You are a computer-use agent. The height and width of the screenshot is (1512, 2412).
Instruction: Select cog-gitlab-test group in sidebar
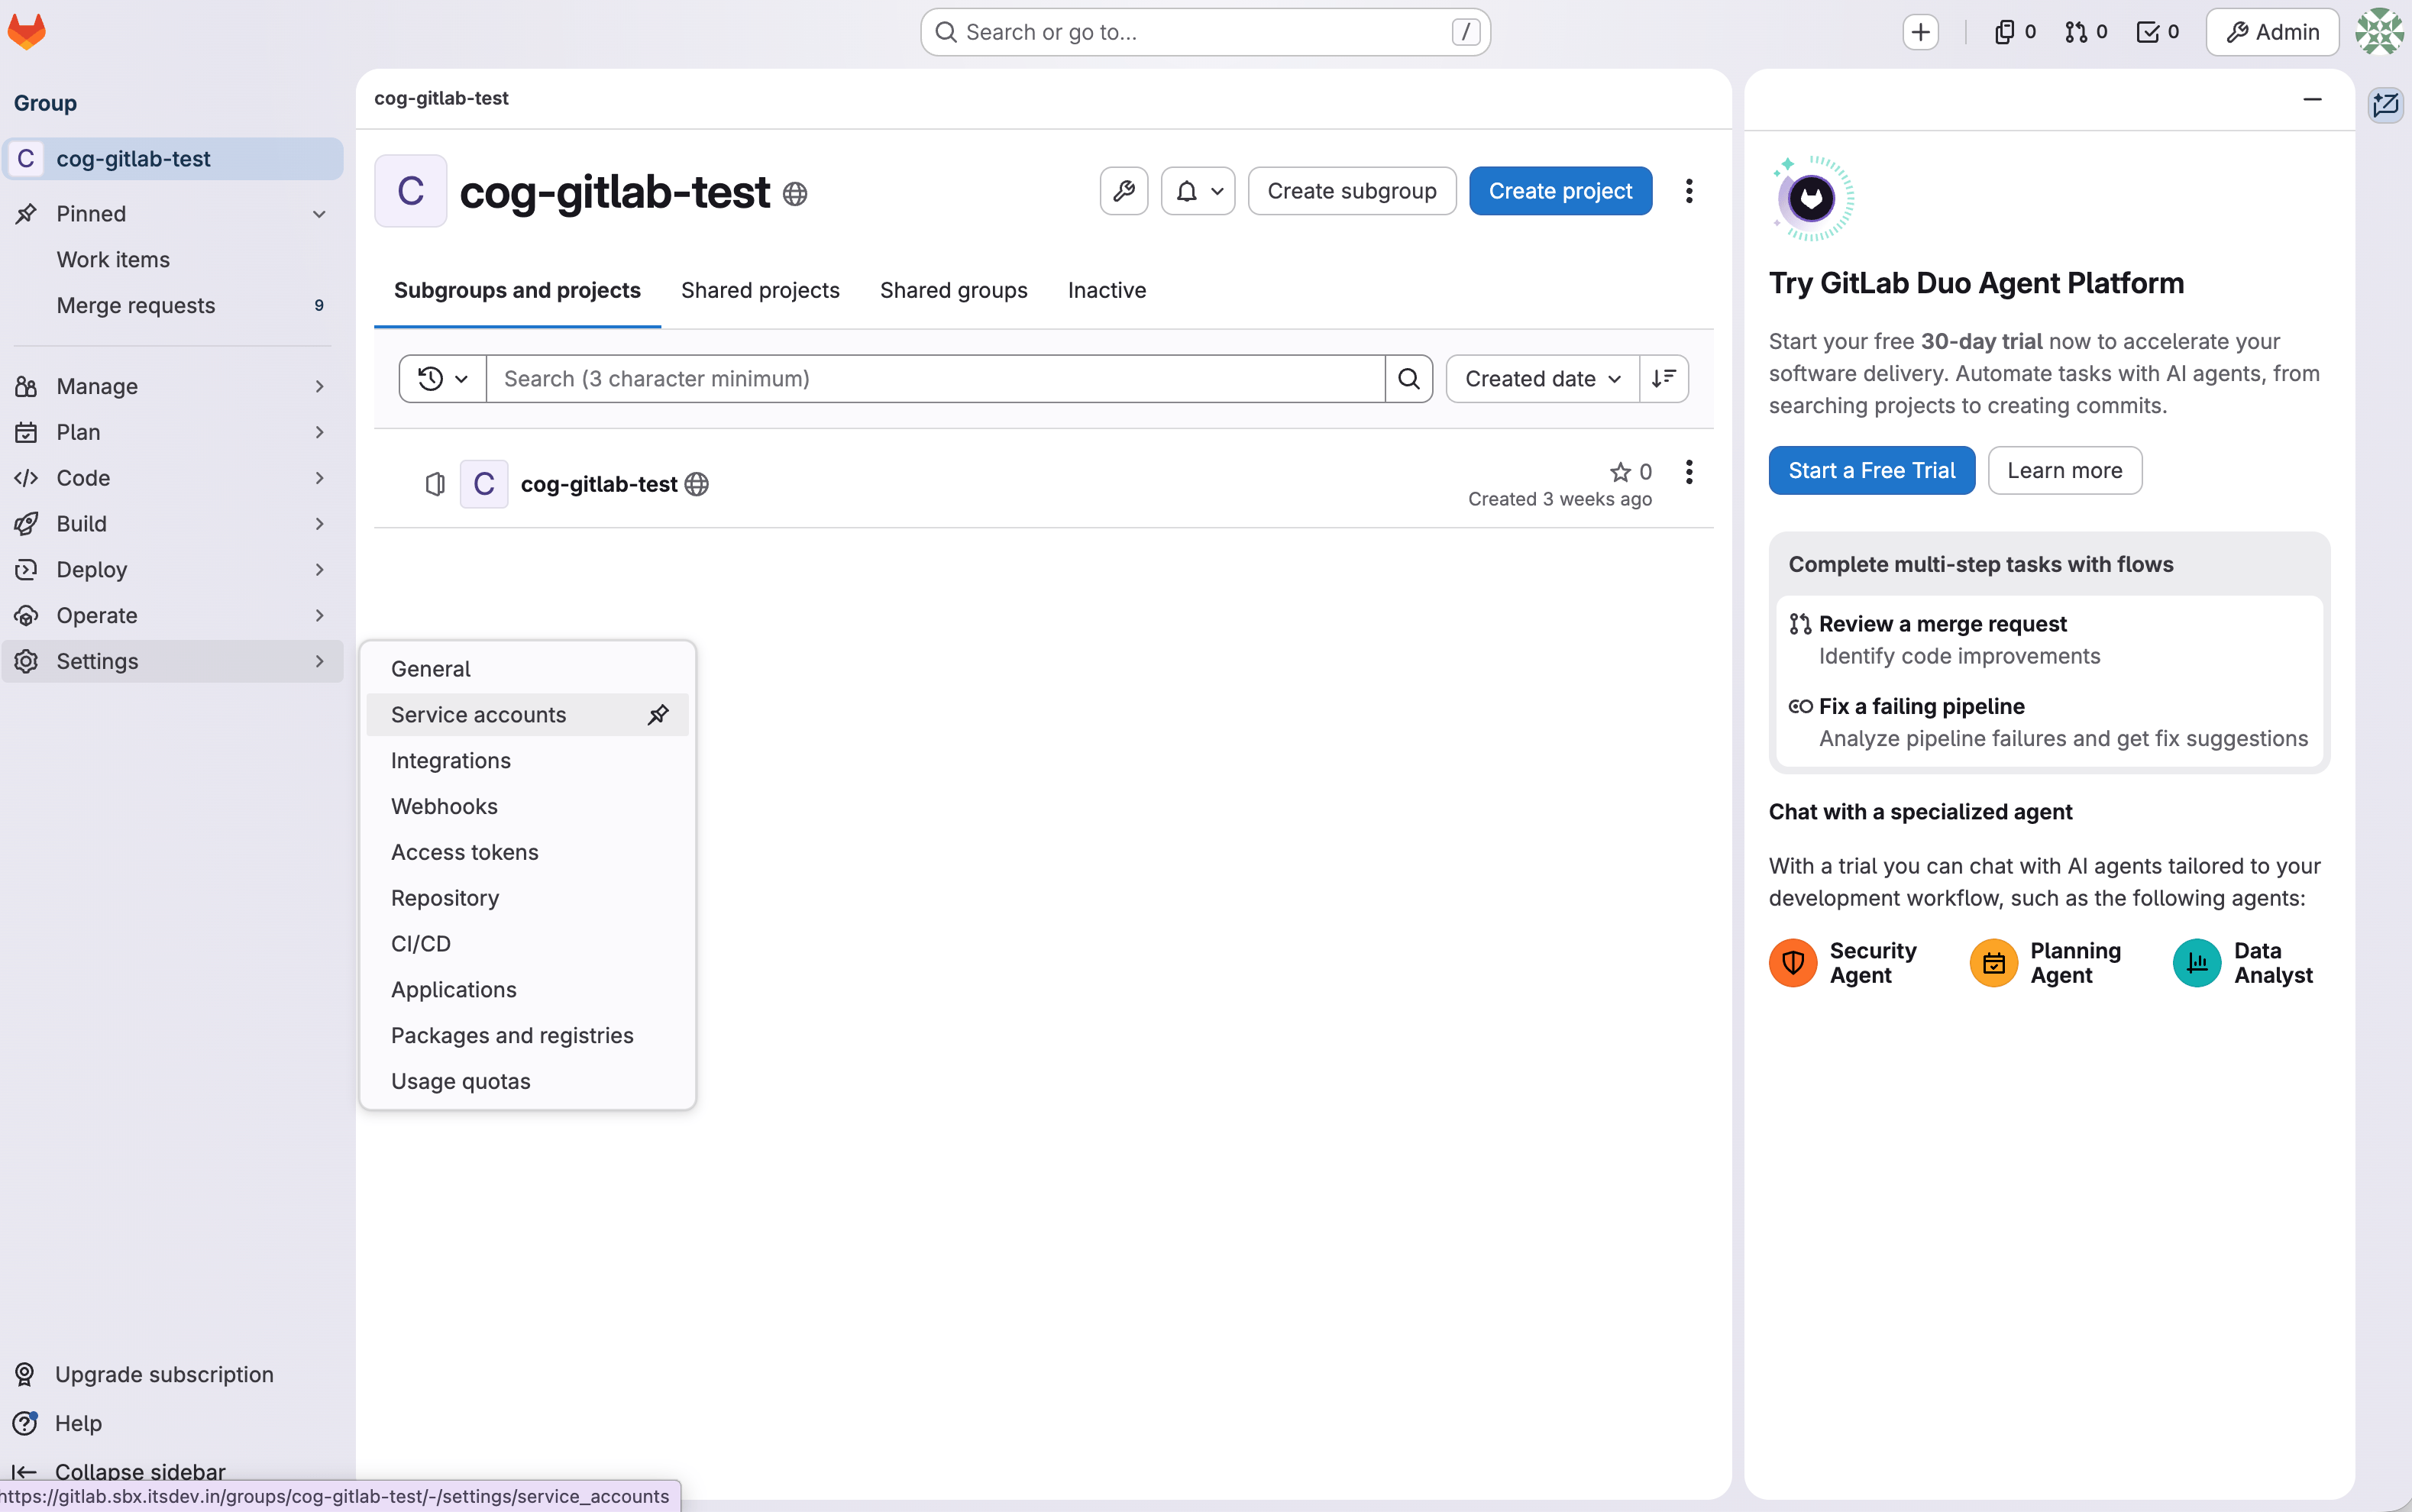[x=173, y=159]
